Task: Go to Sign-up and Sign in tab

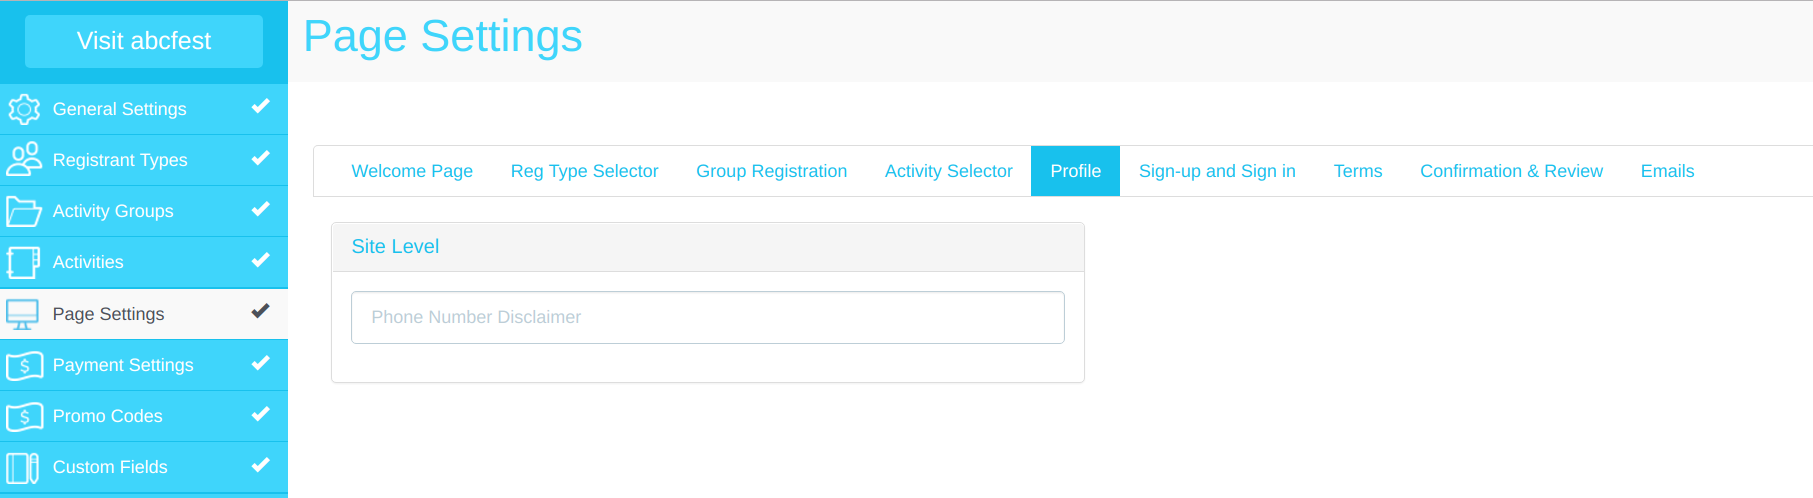Action: point(1217,171)
